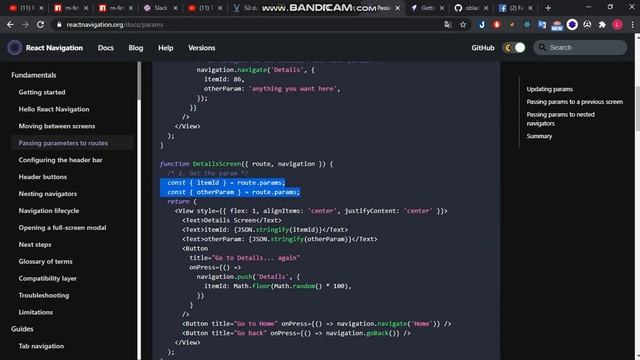Click the 'function DetailsScreen' code line

(x=247, y=164)
